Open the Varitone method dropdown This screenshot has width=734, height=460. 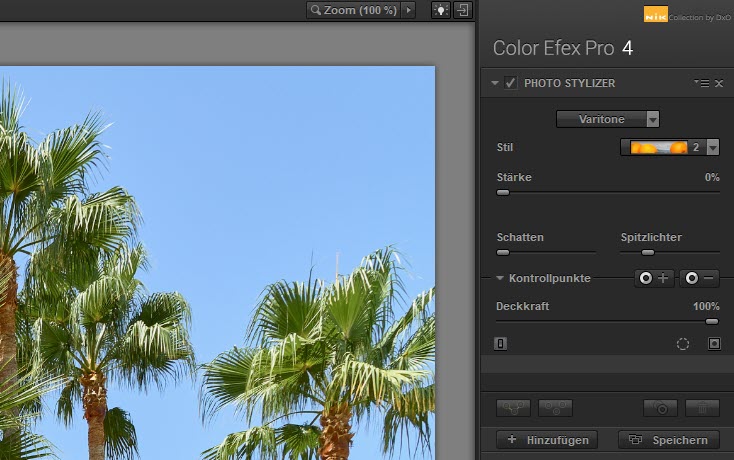[x=608, y=119]
